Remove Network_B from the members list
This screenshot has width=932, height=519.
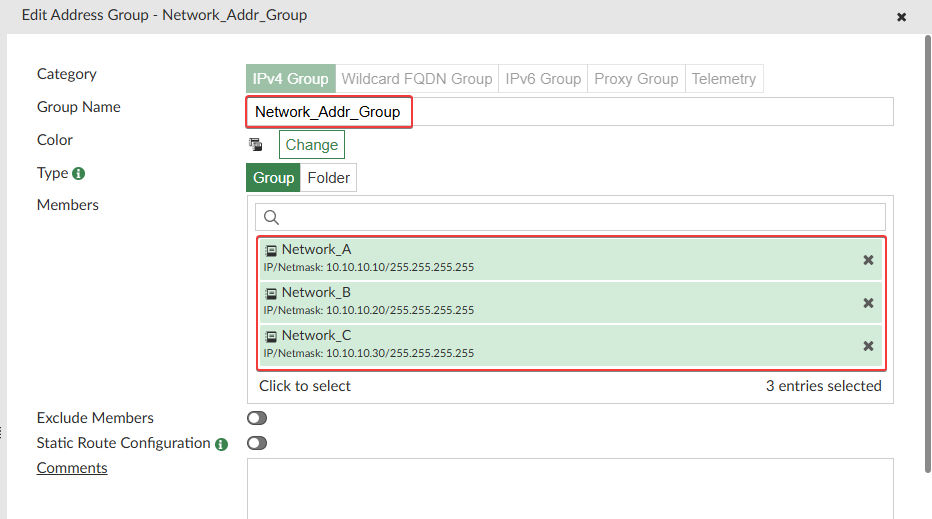click(x=868, y=303)
